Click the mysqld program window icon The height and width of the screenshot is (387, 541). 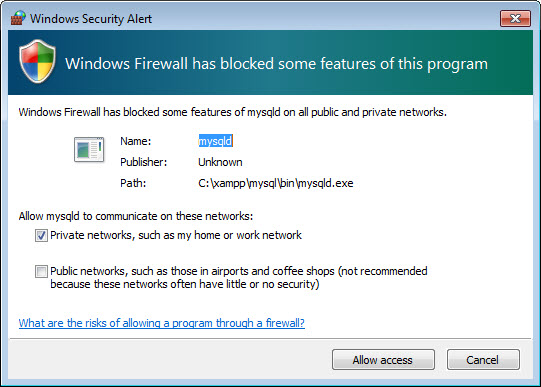point(89,149)
